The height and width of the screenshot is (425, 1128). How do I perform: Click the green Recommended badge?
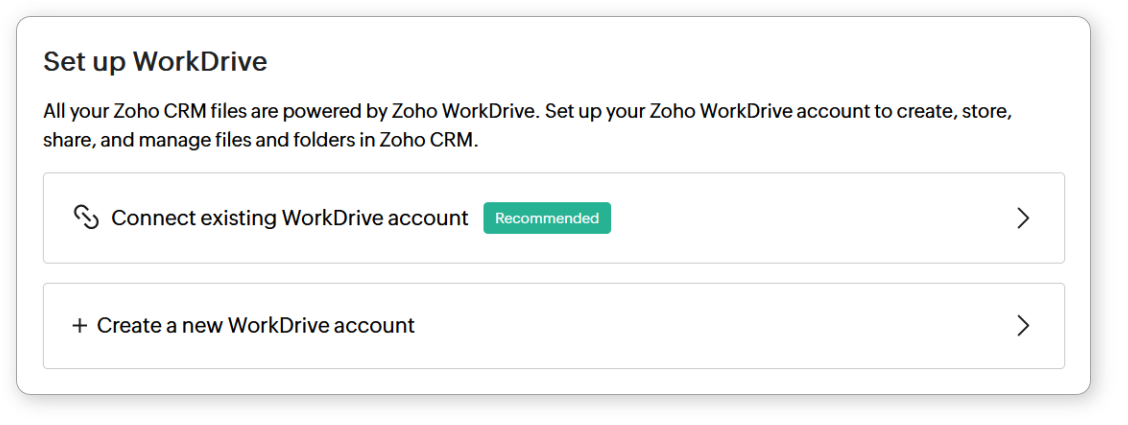547,218
